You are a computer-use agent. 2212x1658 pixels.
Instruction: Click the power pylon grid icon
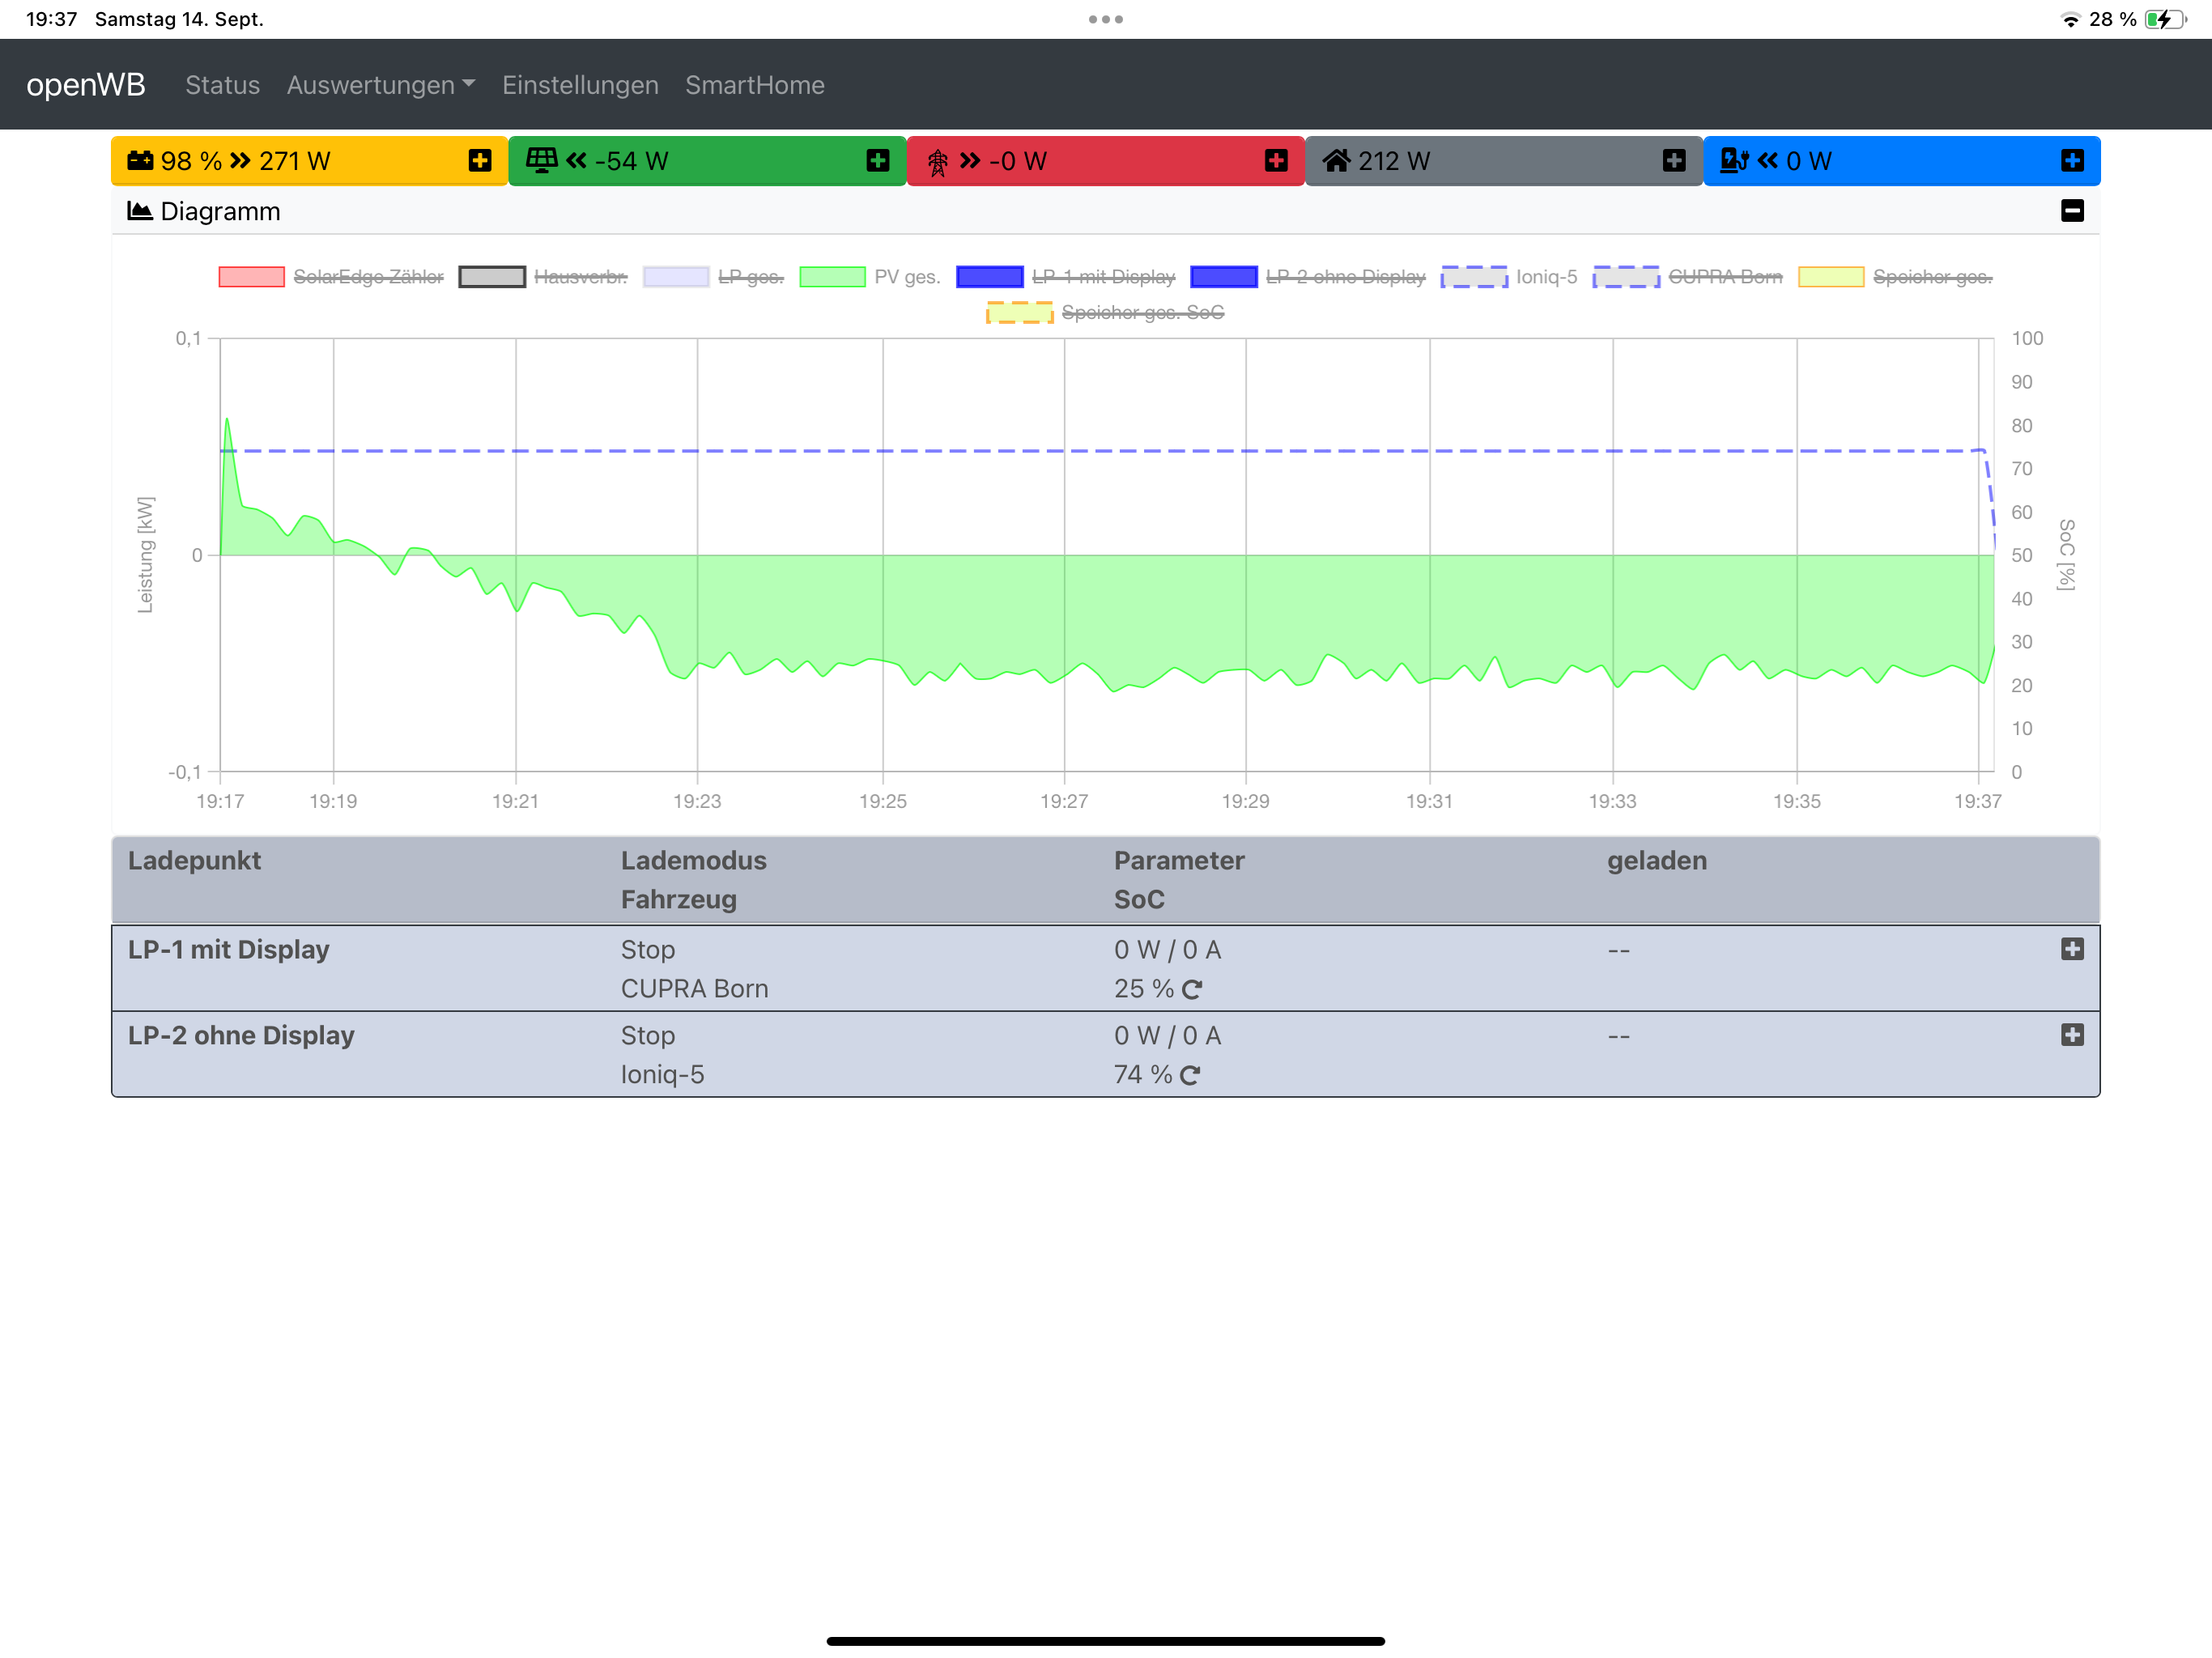(x=937, y=162)
